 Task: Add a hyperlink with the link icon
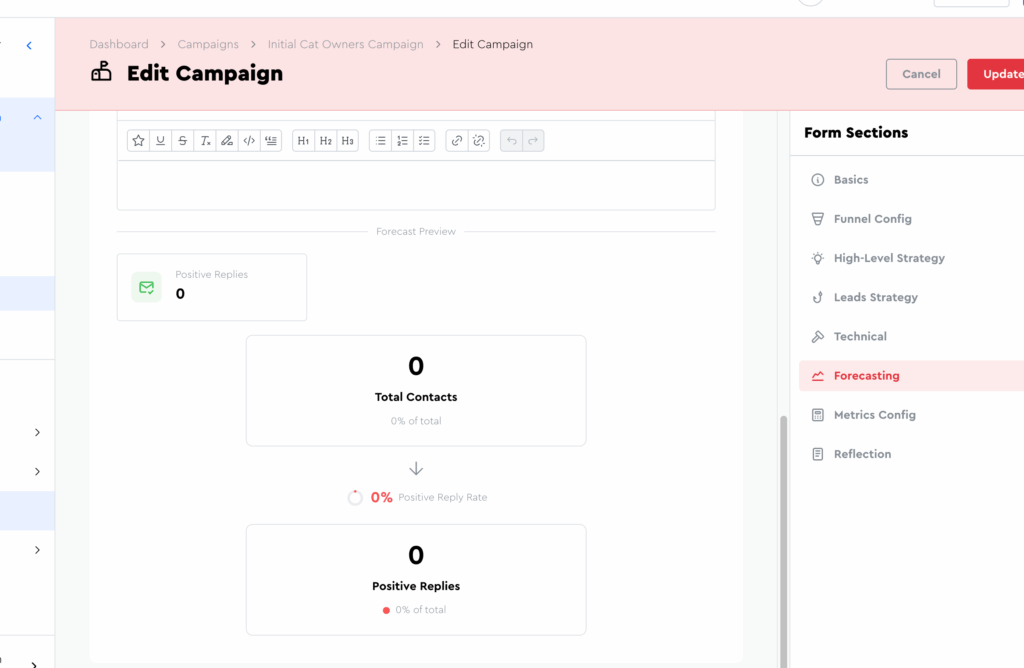(457, 141)
